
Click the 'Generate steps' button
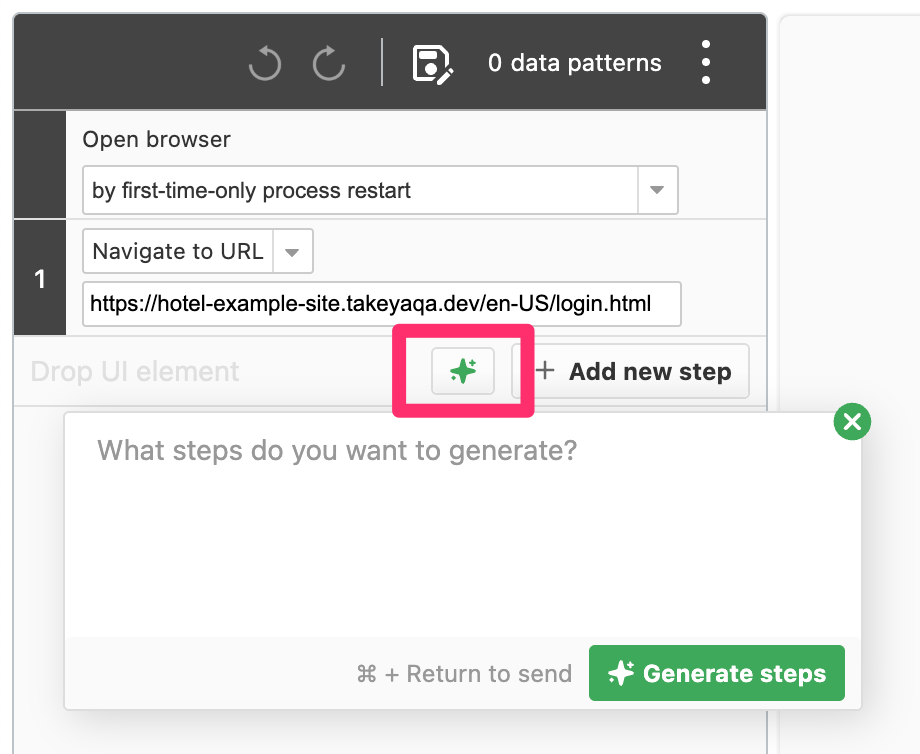[716, 673]
